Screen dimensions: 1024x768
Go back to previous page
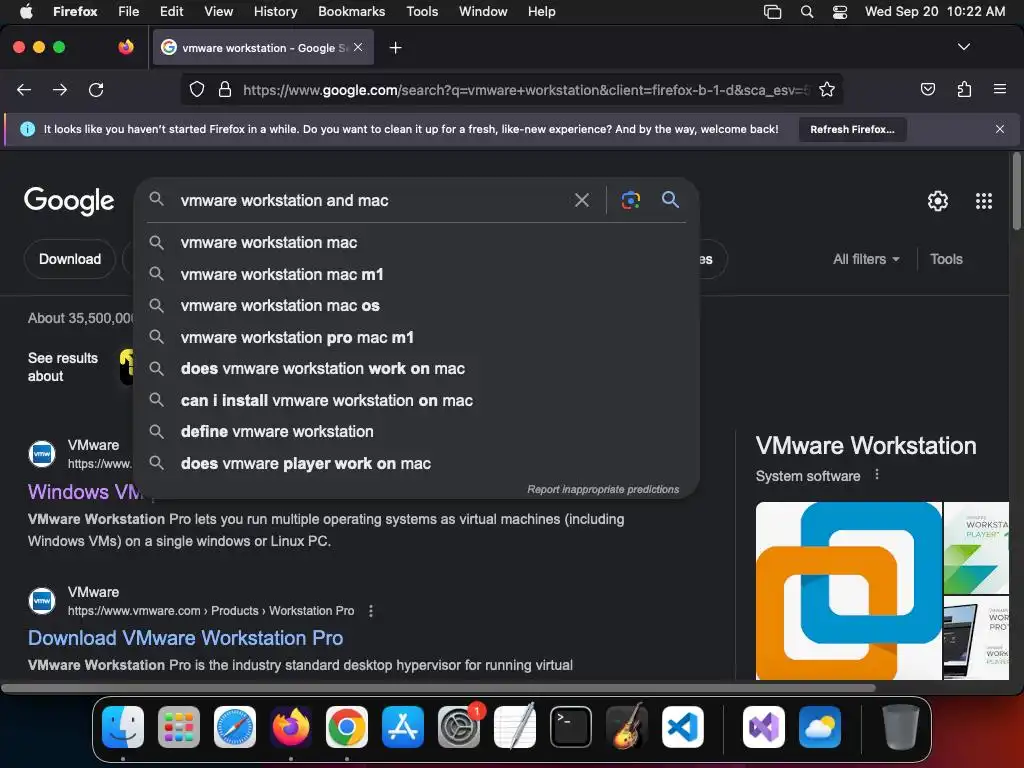[24, 89]
